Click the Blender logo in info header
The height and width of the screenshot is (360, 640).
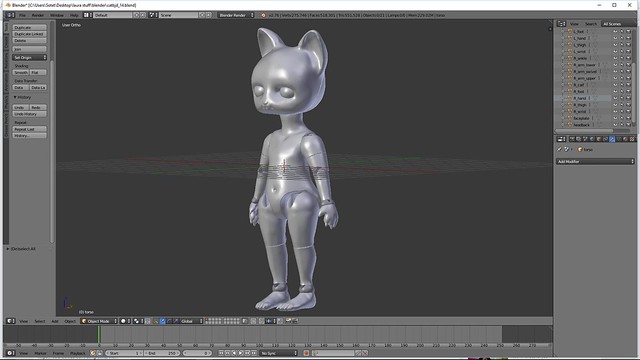coord(263,15)
